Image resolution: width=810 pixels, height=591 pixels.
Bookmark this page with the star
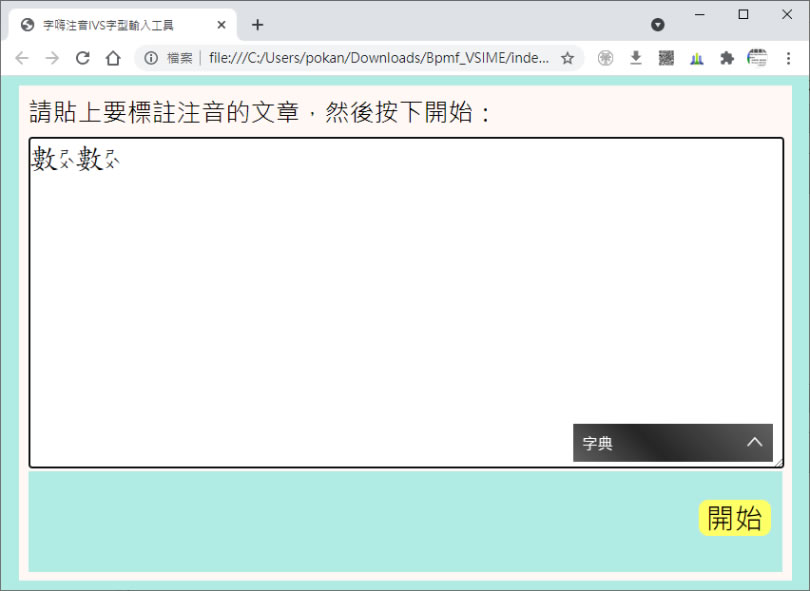pyautogui.click(x=567, y=58)
